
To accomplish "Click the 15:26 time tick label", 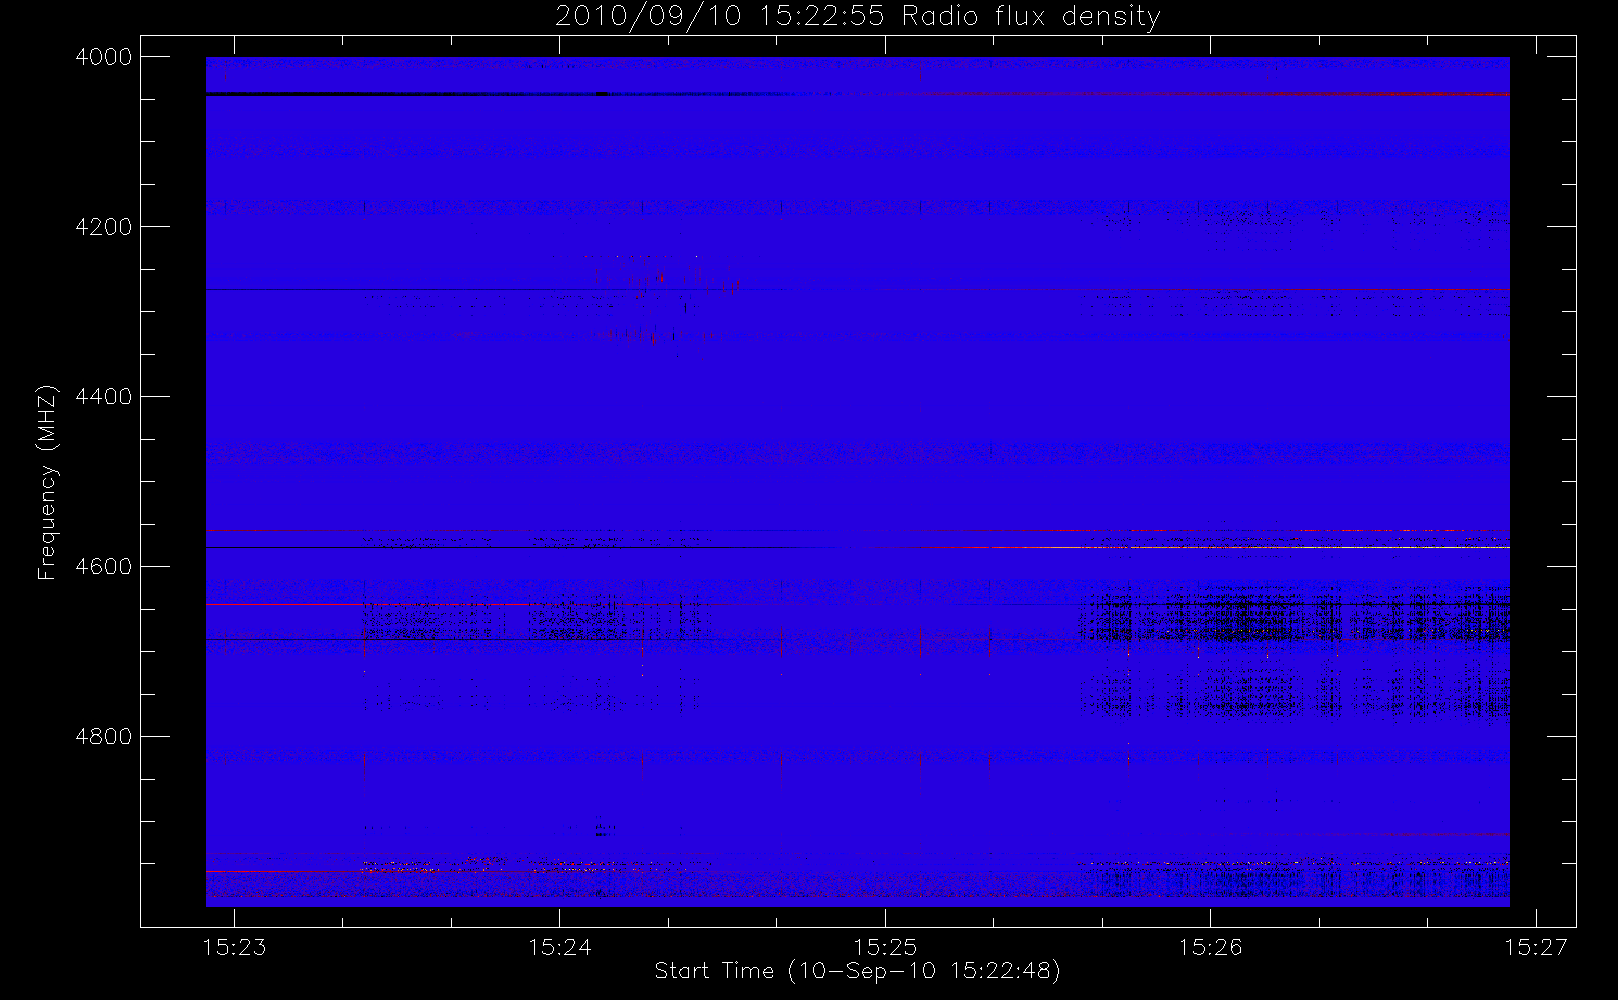I will pos(1210,947).
